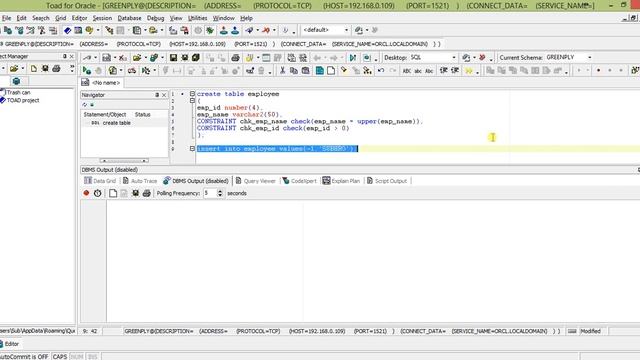The image size is (640, 360).
Task: Click new file icon in Project Manager toolbar
Action: 33,69
